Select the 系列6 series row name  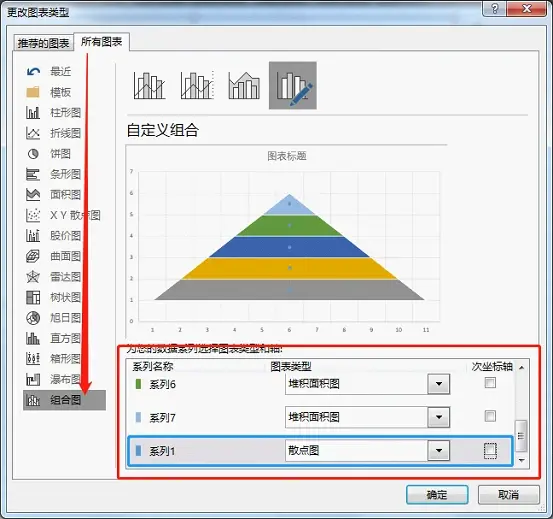coord(162,384)
